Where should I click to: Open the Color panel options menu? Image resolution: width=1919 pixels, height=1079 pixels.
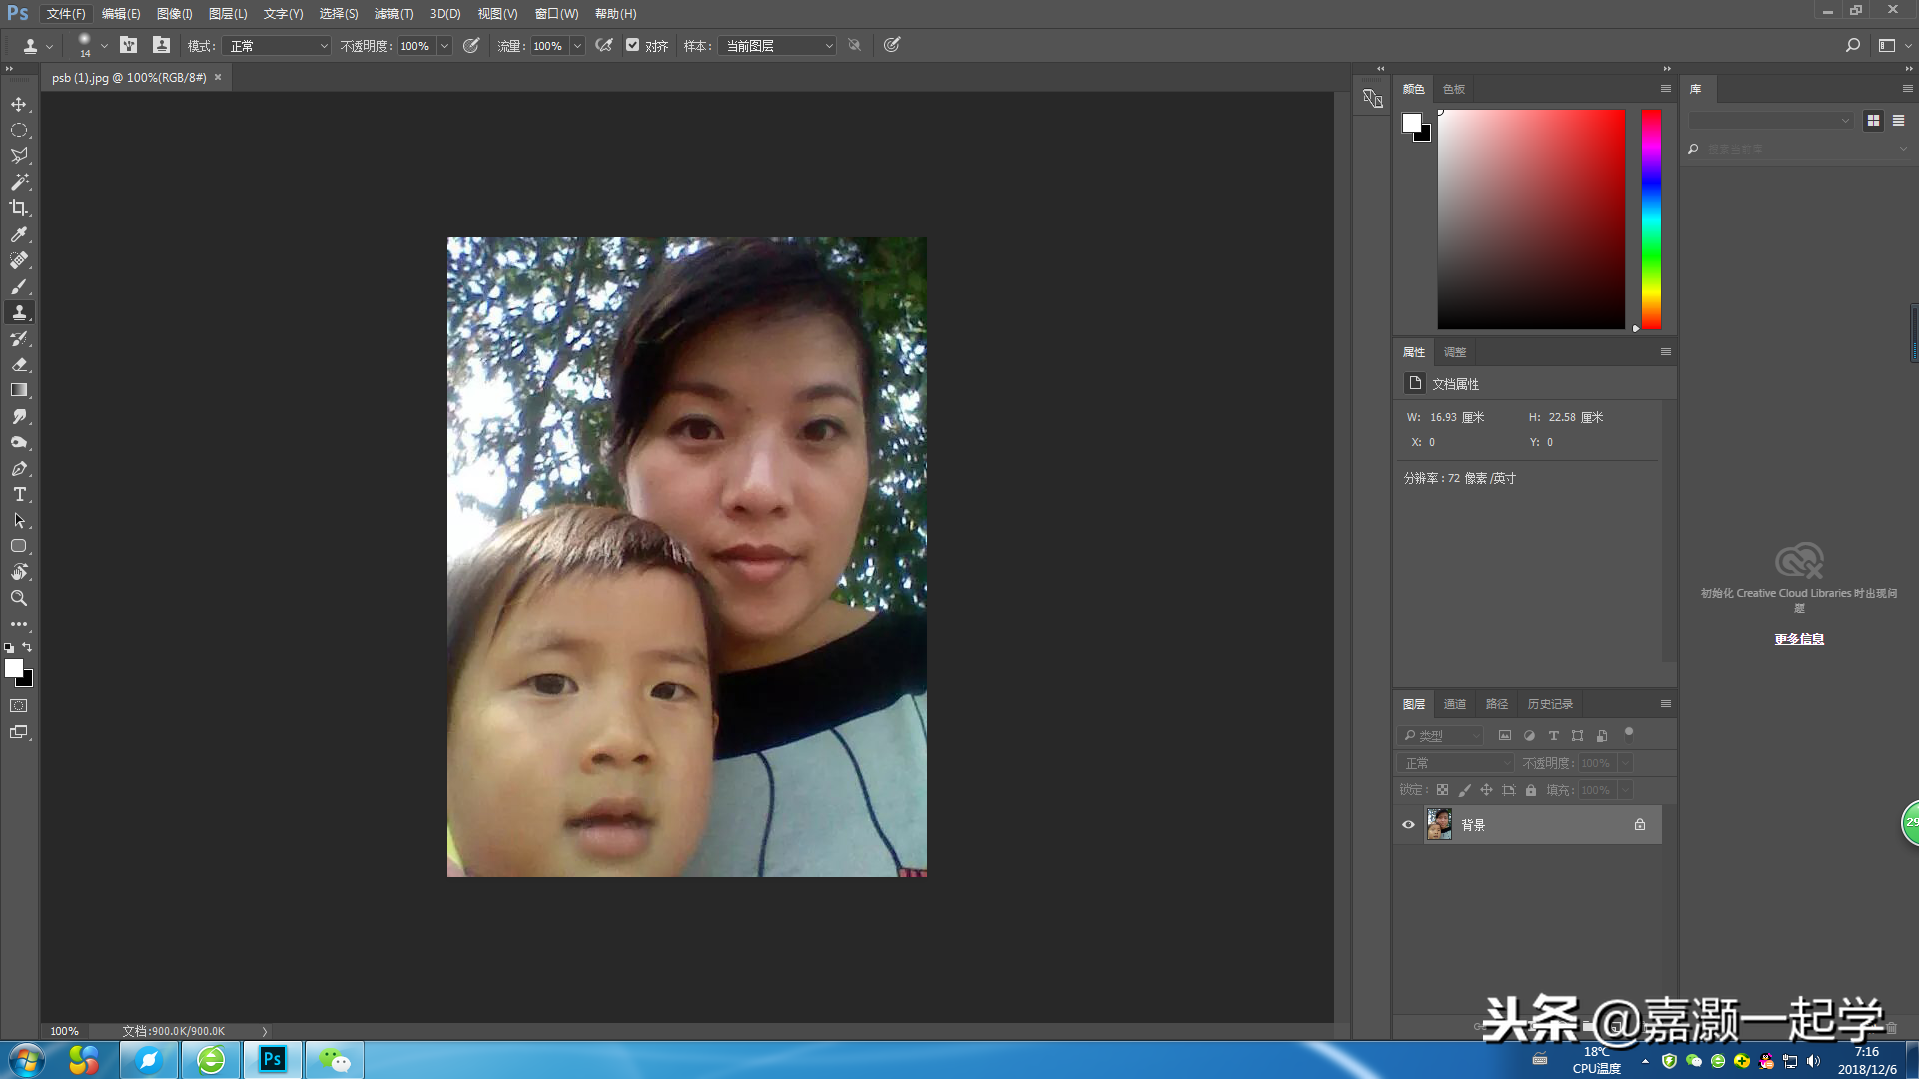(x=1666, y=89)
